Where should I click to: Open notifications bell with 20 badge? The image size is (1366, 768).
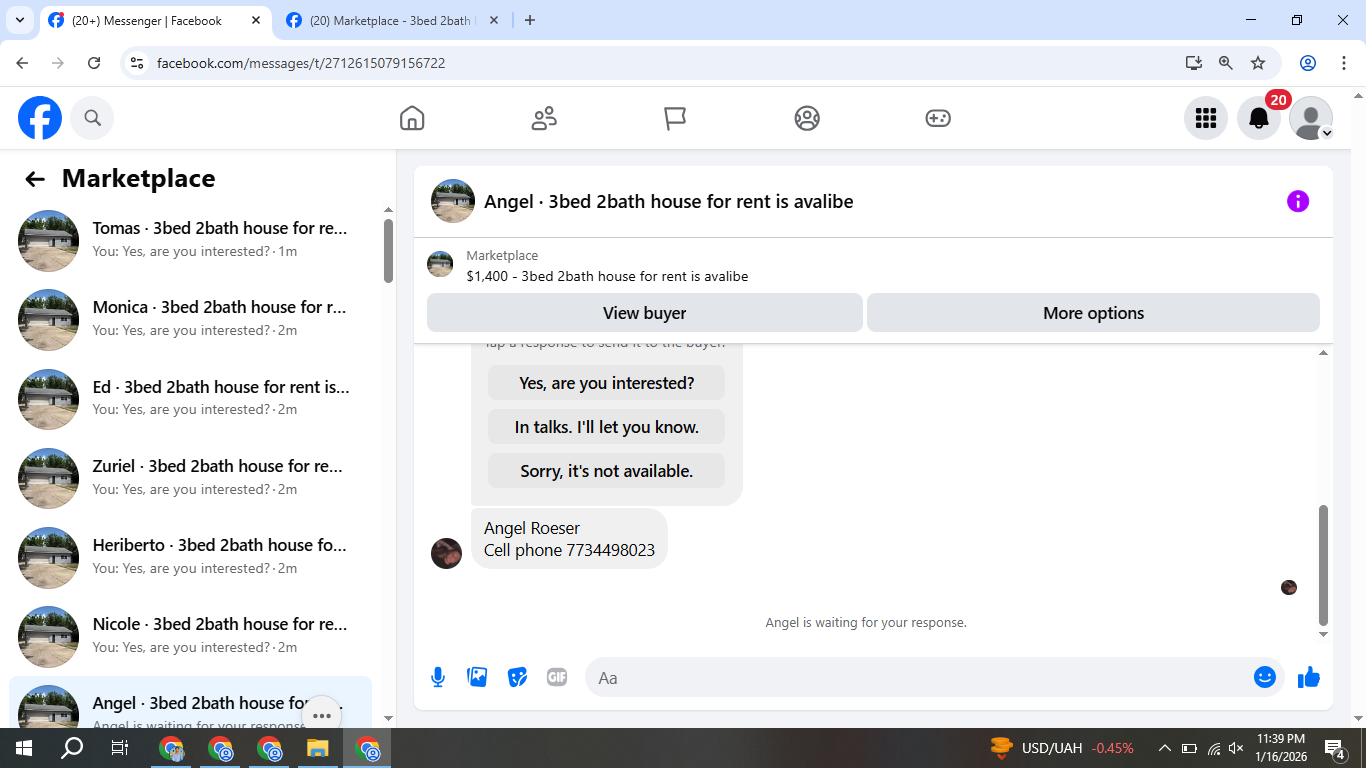(x=1259, y=118)
